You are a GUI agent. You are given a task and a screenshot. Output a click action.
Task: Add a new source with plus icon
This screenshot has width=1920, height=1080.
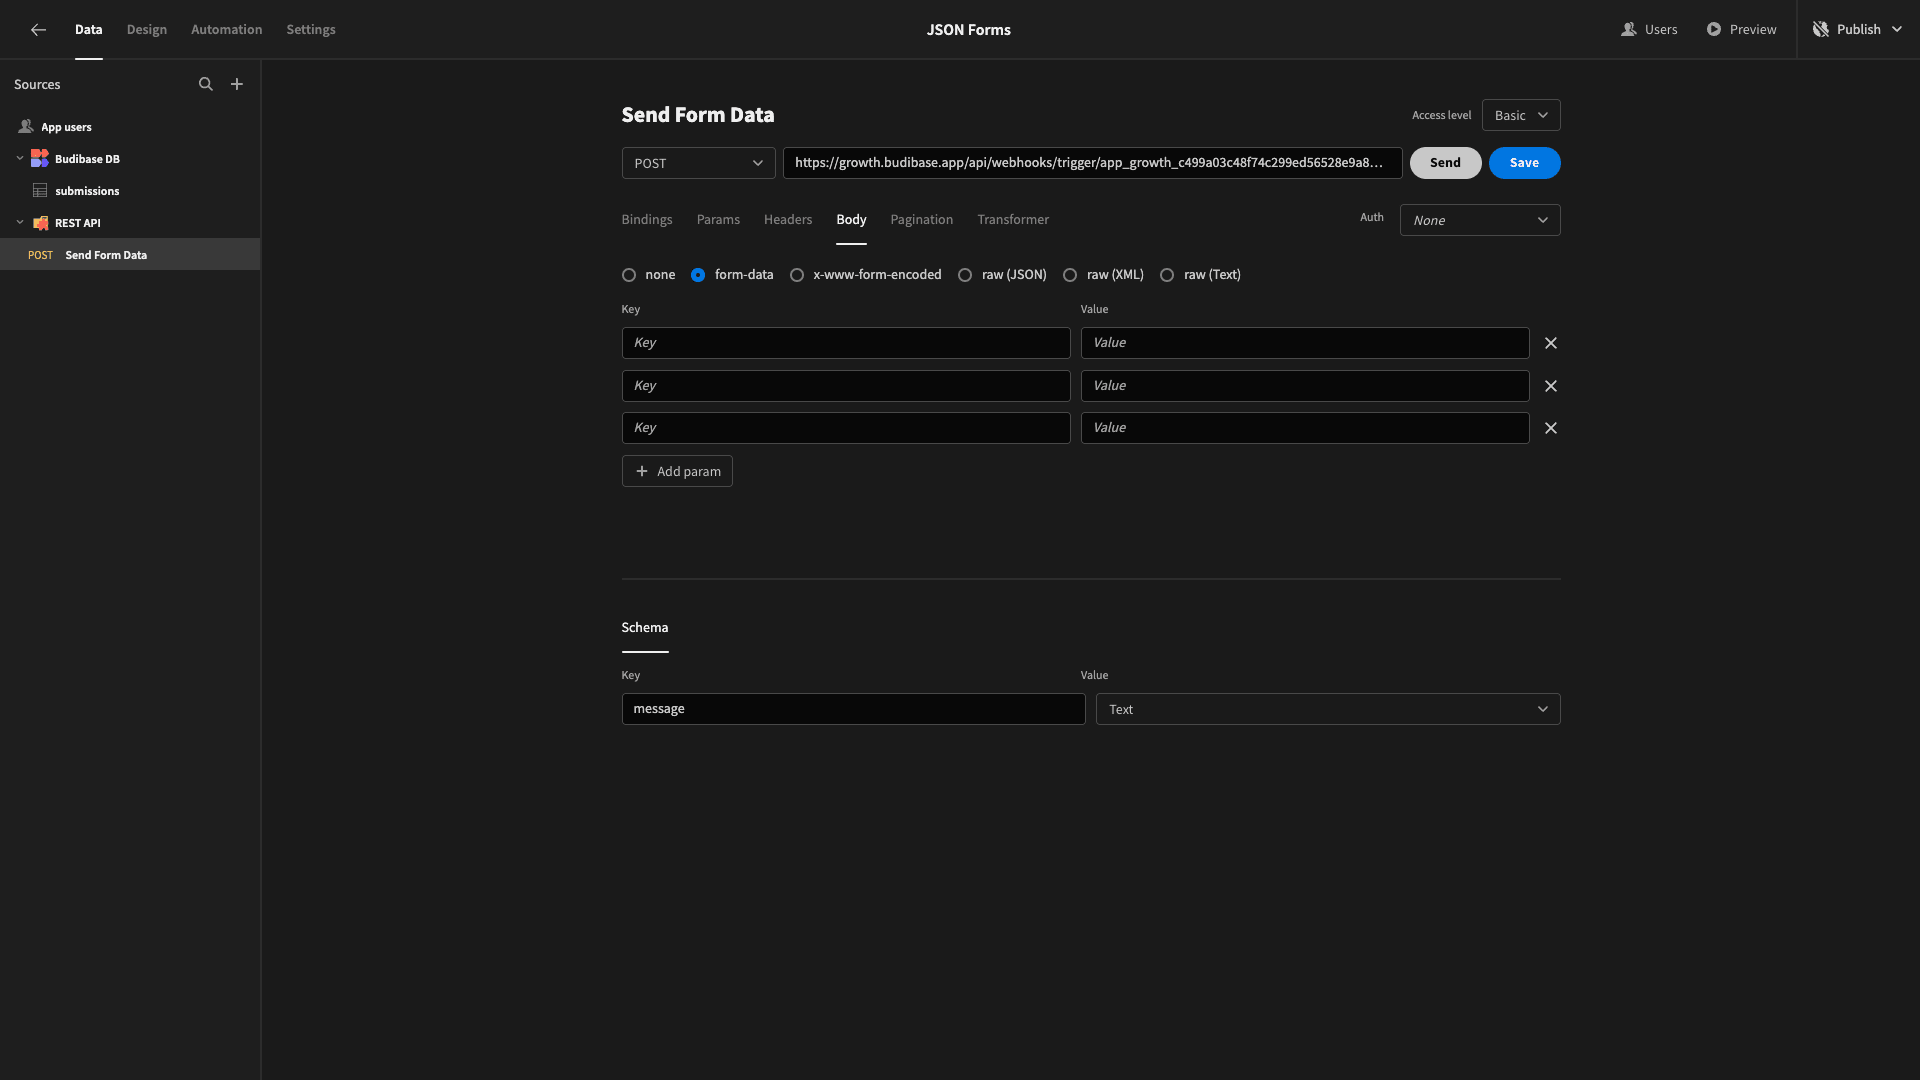pos(237,85)
